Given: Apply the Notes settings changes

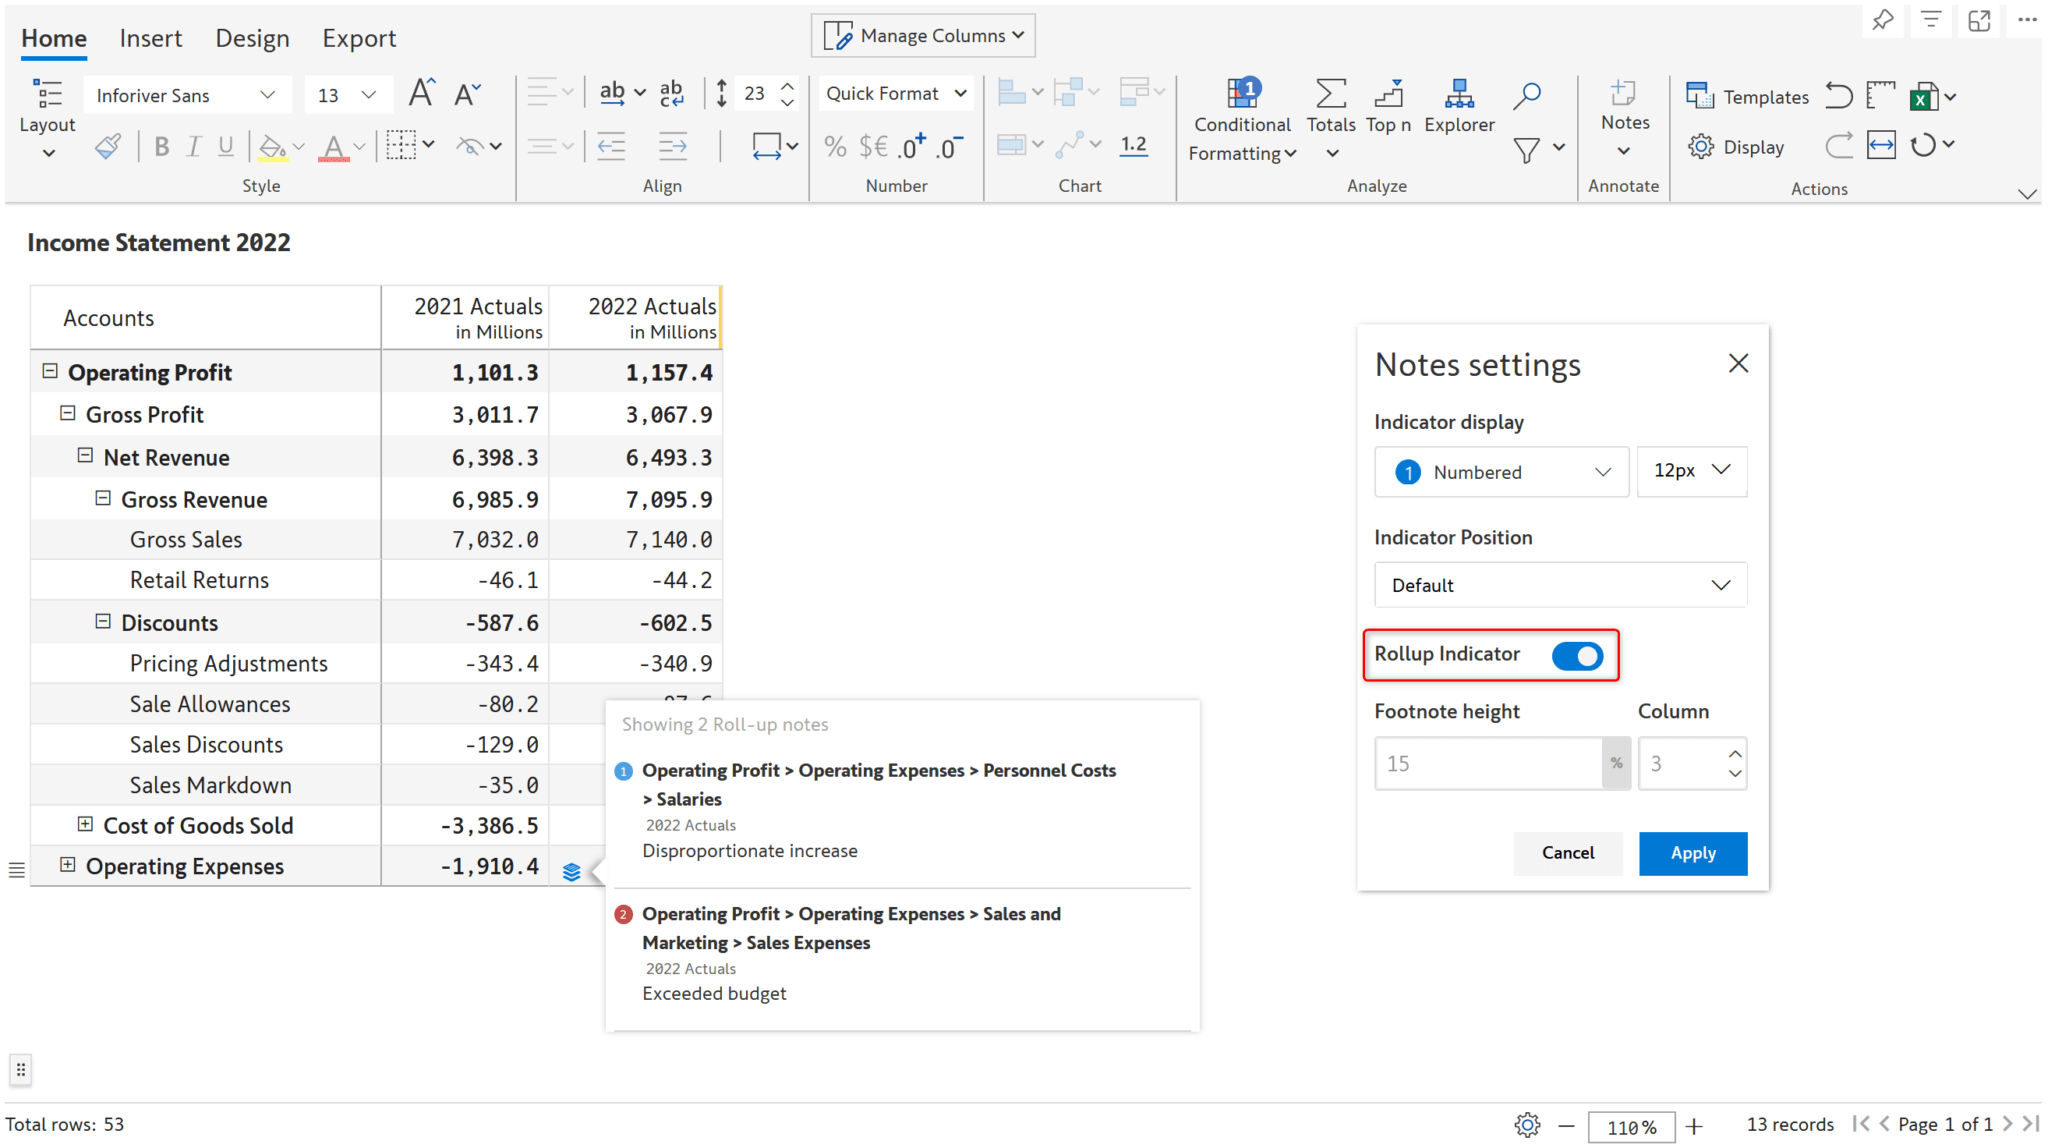Looking at the screenshot, I should 1692,853.
